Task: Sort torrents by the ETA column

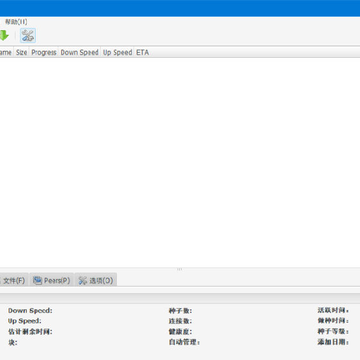Action: click(x=142, y=52)
